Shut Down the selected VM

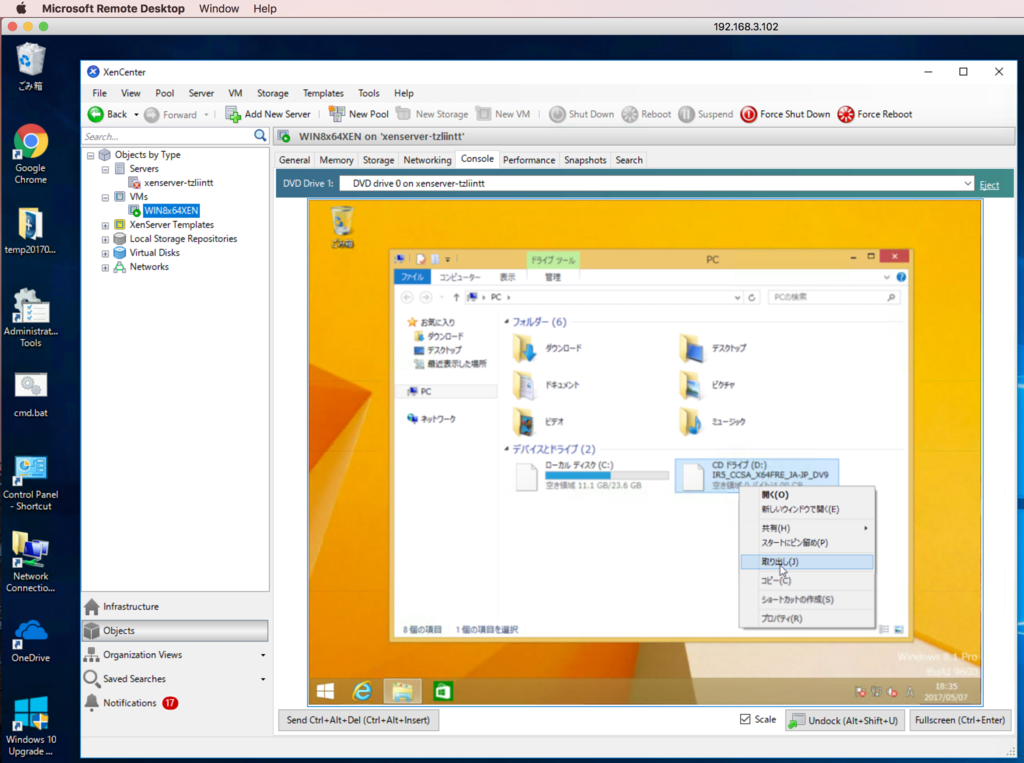pyautogui.click(x=582, y=114)
